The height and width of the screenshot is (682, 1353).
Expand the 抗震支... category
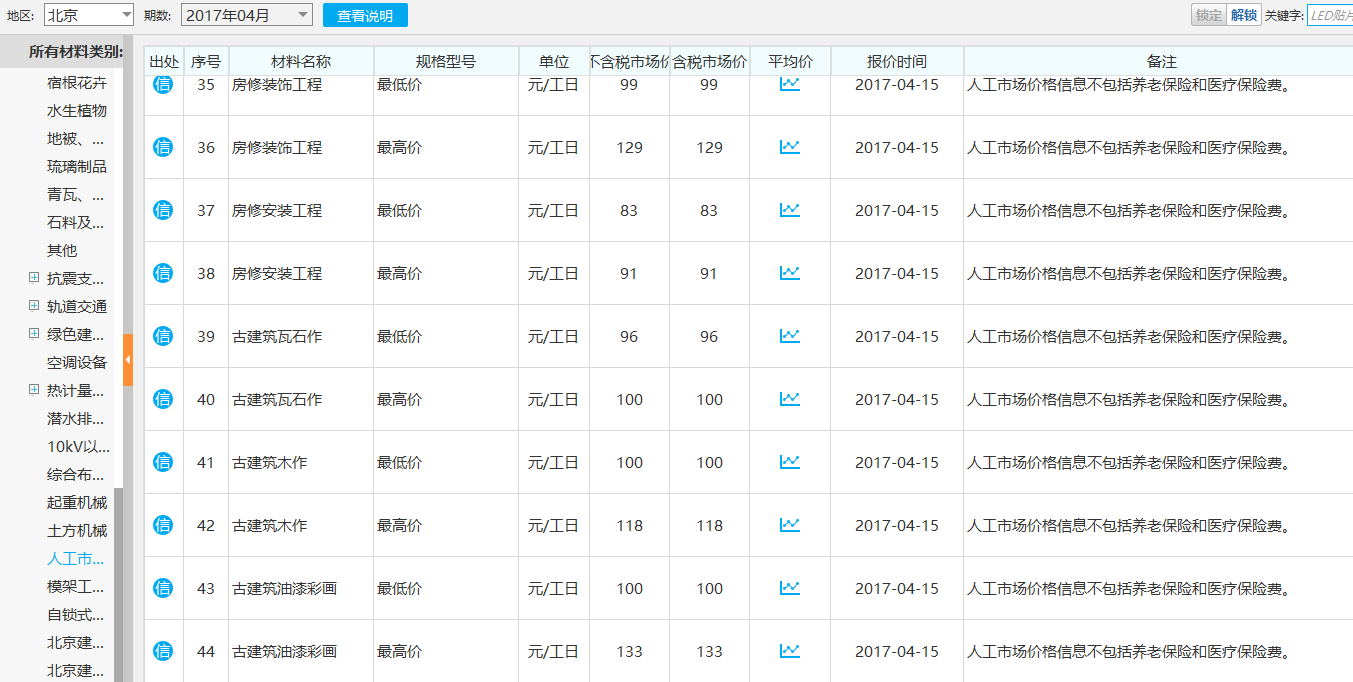click(x=34, y=278)
